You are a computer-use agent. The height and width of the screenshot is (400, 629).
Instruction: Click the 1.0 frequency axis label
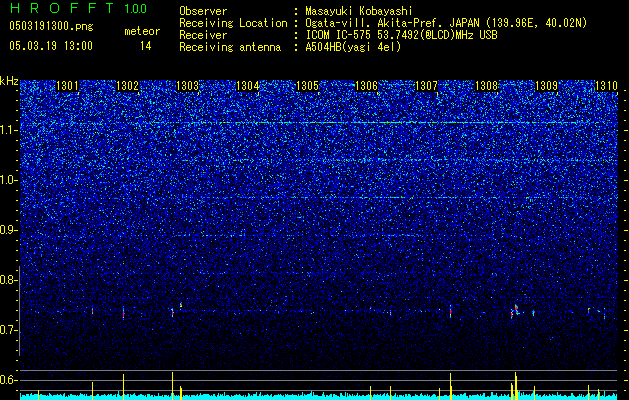click(8, 180)
